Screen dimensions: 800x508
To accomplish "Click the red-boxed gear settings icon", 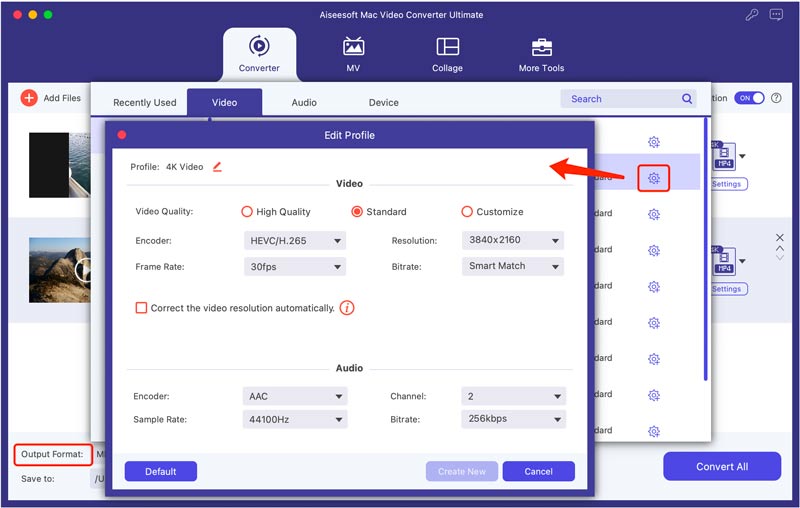I will tap(653, 178).
